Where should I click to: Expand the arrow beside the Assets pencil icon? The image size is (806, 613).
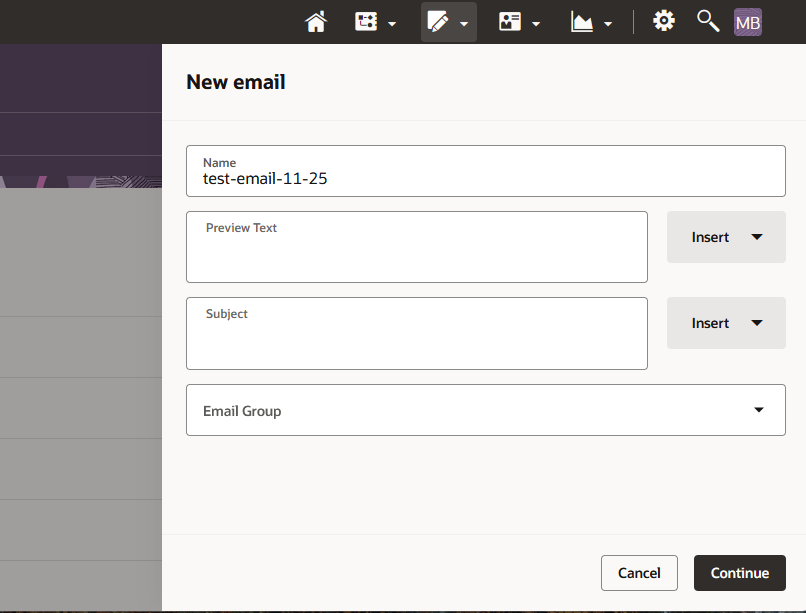pyautogui.click(x=464, y=24)
